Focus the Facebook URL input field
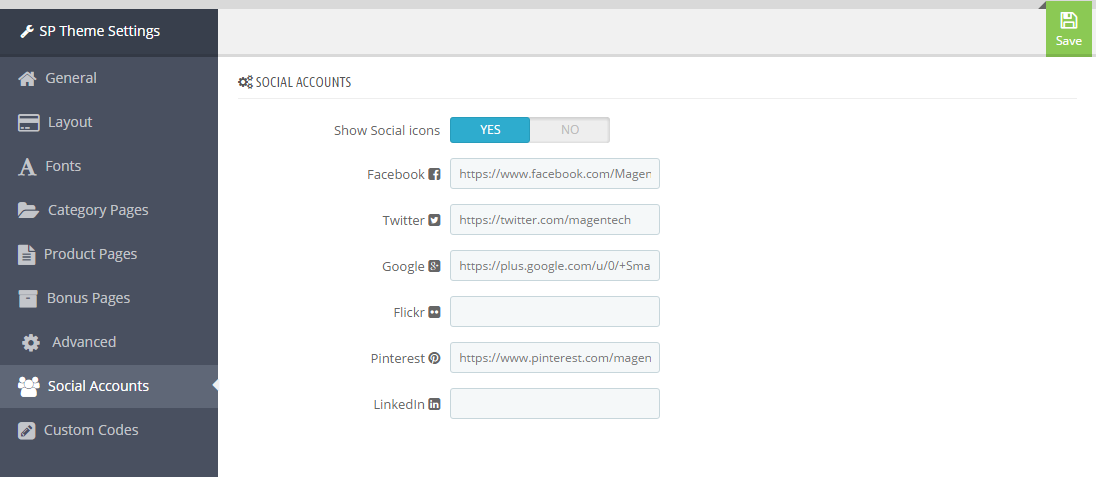 555,173
